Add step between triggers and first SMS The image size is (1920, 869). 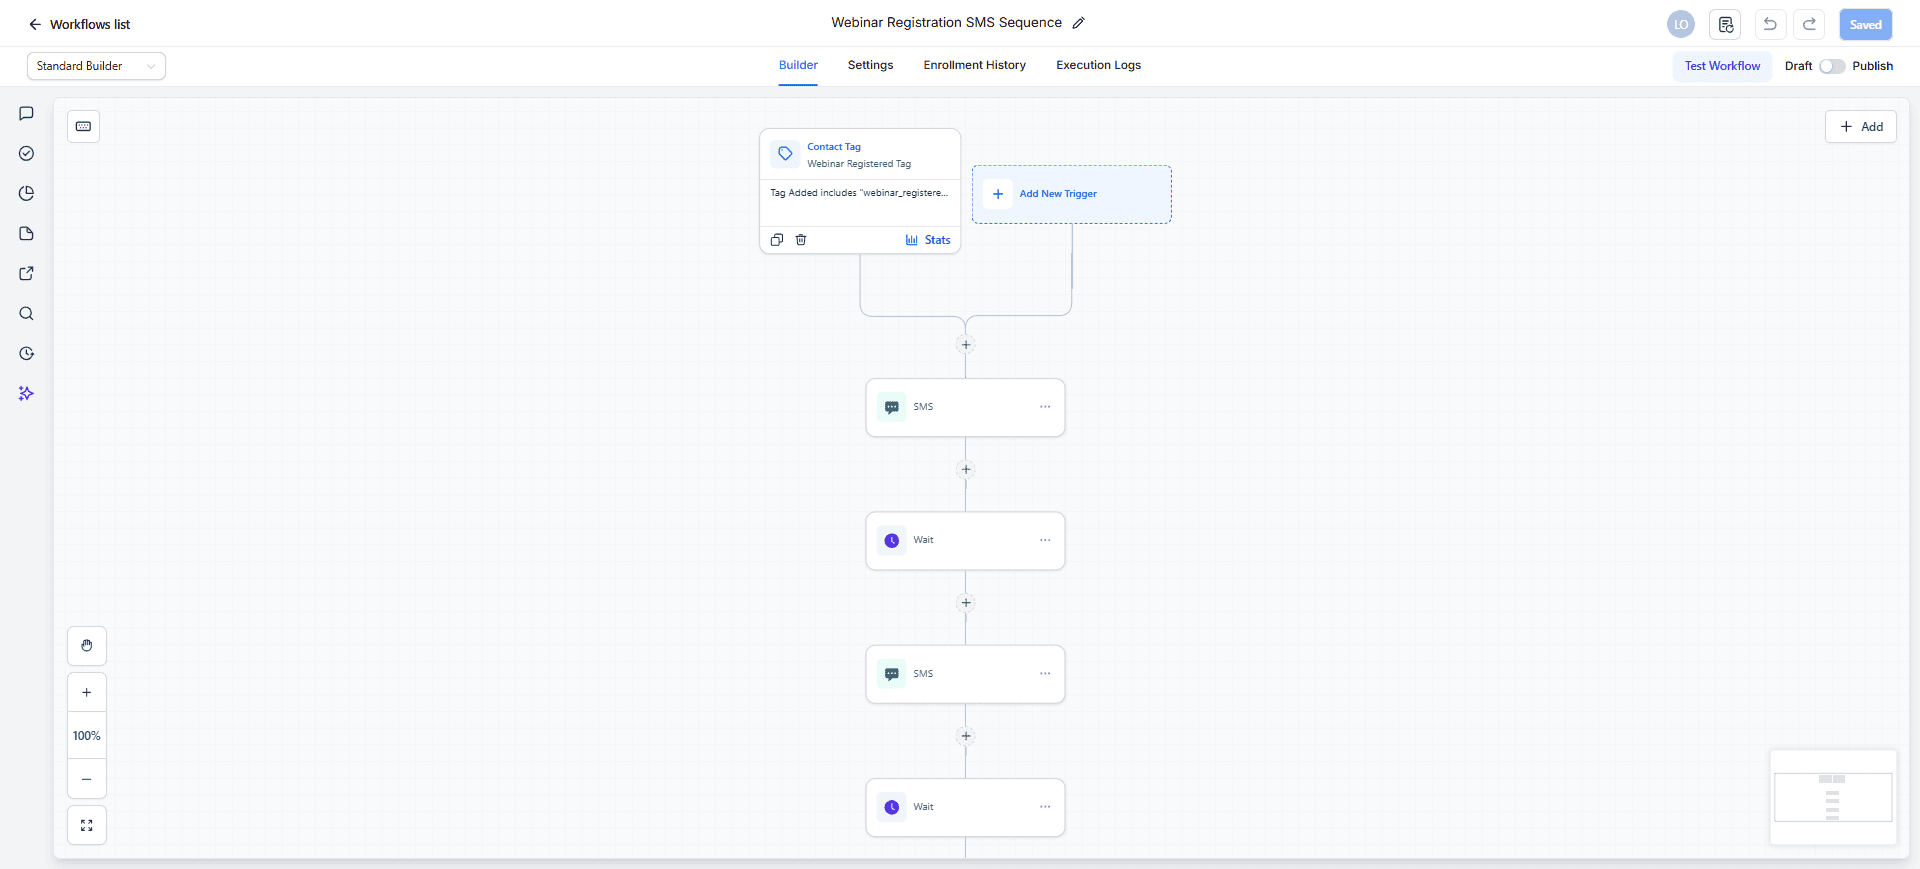966,345
